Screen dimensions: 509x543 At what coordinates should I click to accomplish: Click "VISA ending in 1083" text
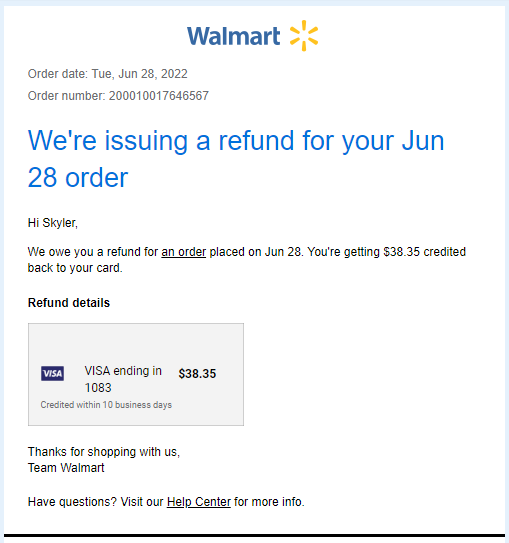click(123, 379)
